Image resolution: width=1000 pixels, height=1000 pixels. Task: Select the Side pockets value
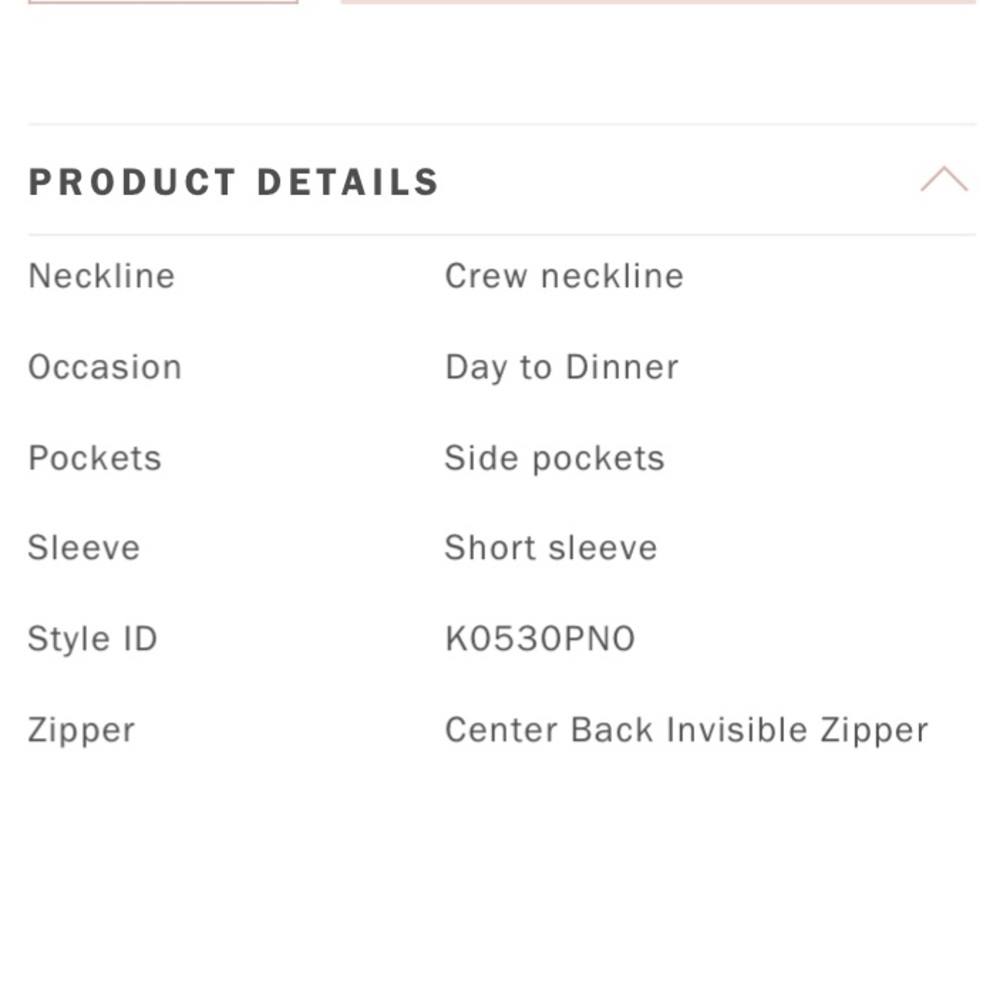(554, 459)
